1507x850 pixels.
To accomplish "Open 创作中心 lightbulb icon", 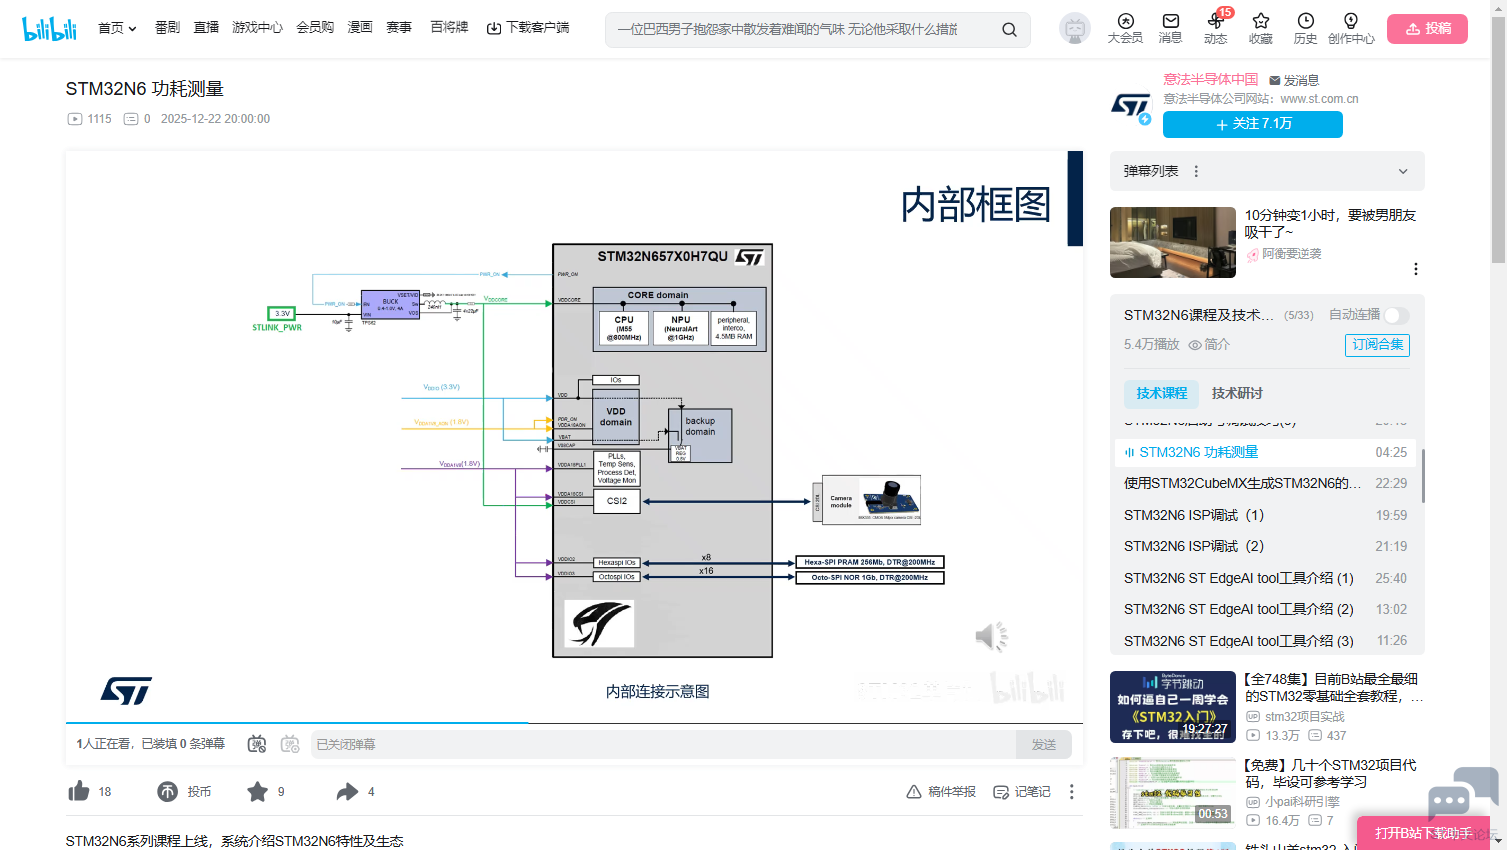I will tap(1350, 21).
